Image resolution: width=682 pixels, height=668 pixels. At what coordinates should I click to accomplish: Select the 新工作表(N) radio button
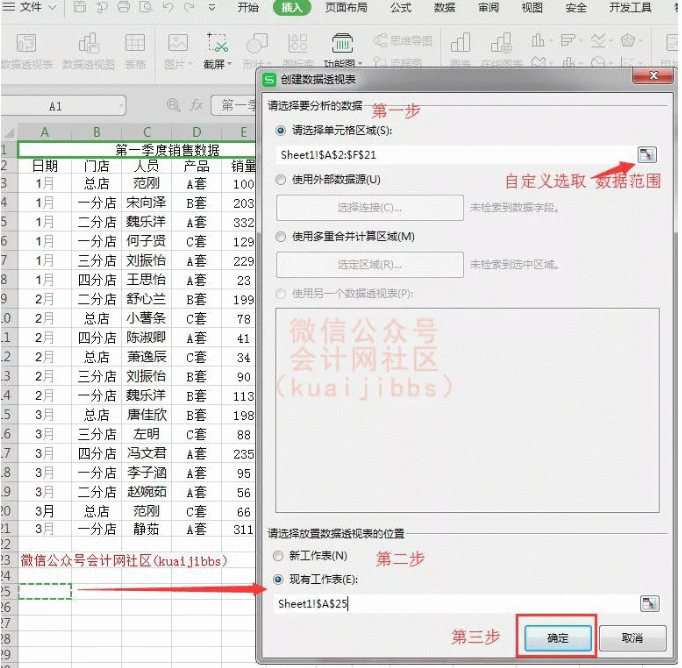tap(278, 556)
